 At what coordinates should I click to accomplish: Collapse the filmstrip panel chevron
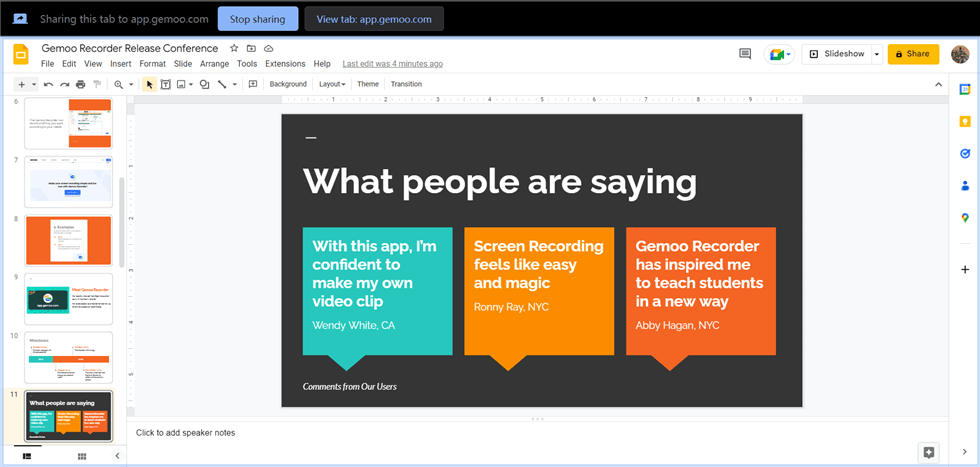[117, 456]
